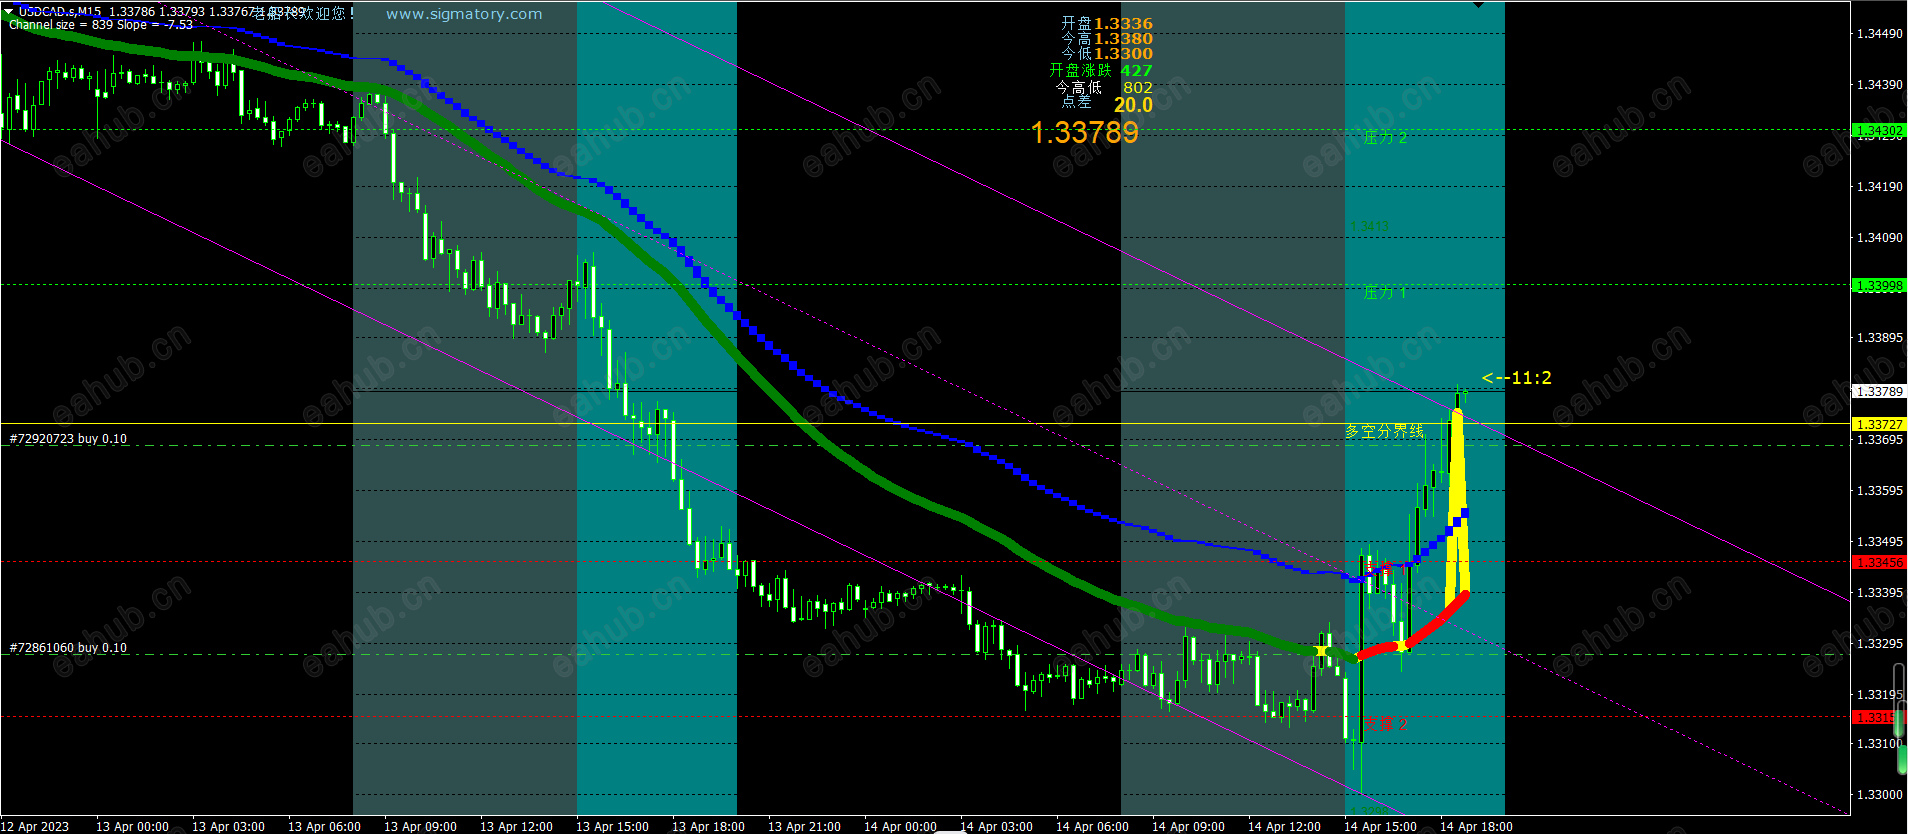This screenshot has width=1908, height=834.
Task: Select the 开盘 1.3336 open price label
Action: (1107, 23)
